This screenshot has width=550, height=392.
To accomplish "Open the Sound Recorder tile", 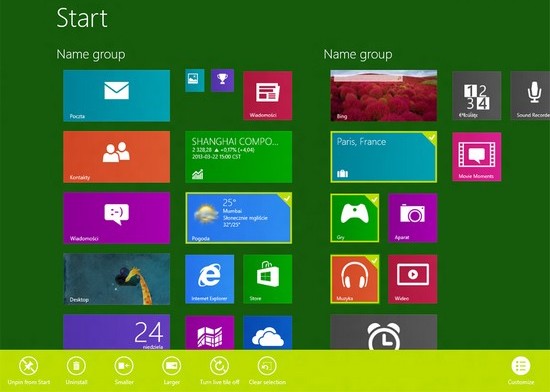I will 530,96.
